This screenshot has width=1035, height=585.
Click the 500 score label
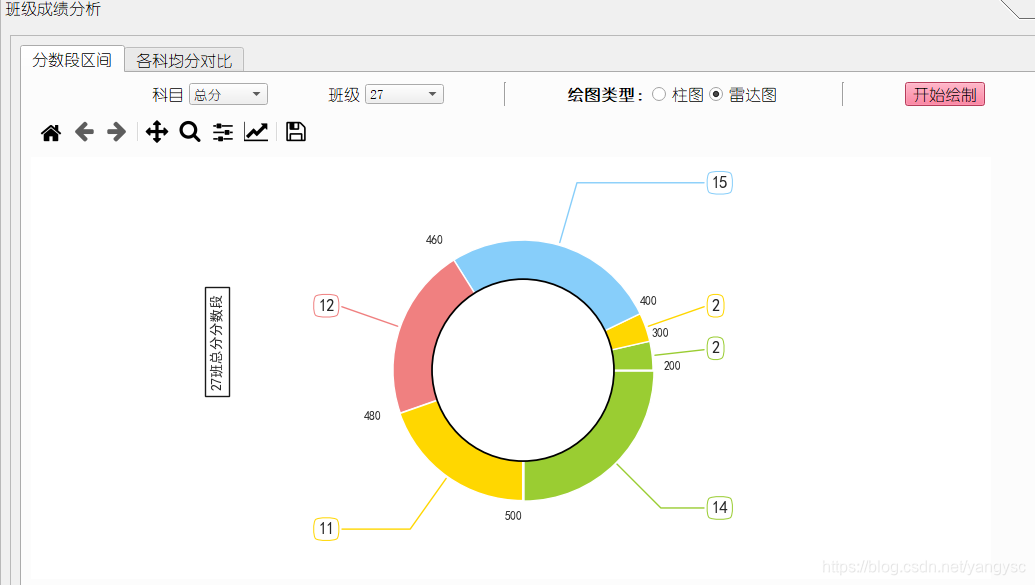513,516
